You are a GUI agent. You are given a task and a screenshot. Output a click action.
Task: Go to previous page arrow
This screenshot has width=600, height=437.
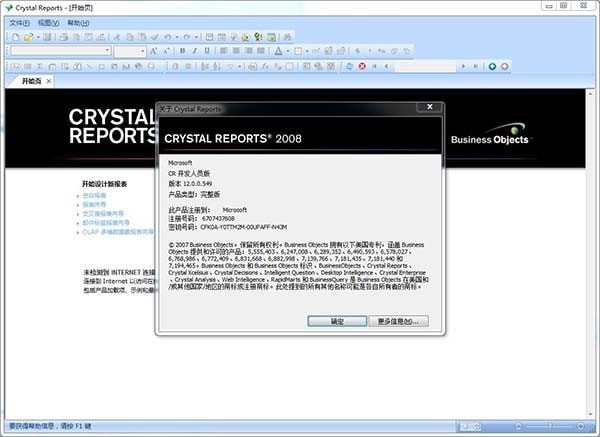[x=386, y=66]
